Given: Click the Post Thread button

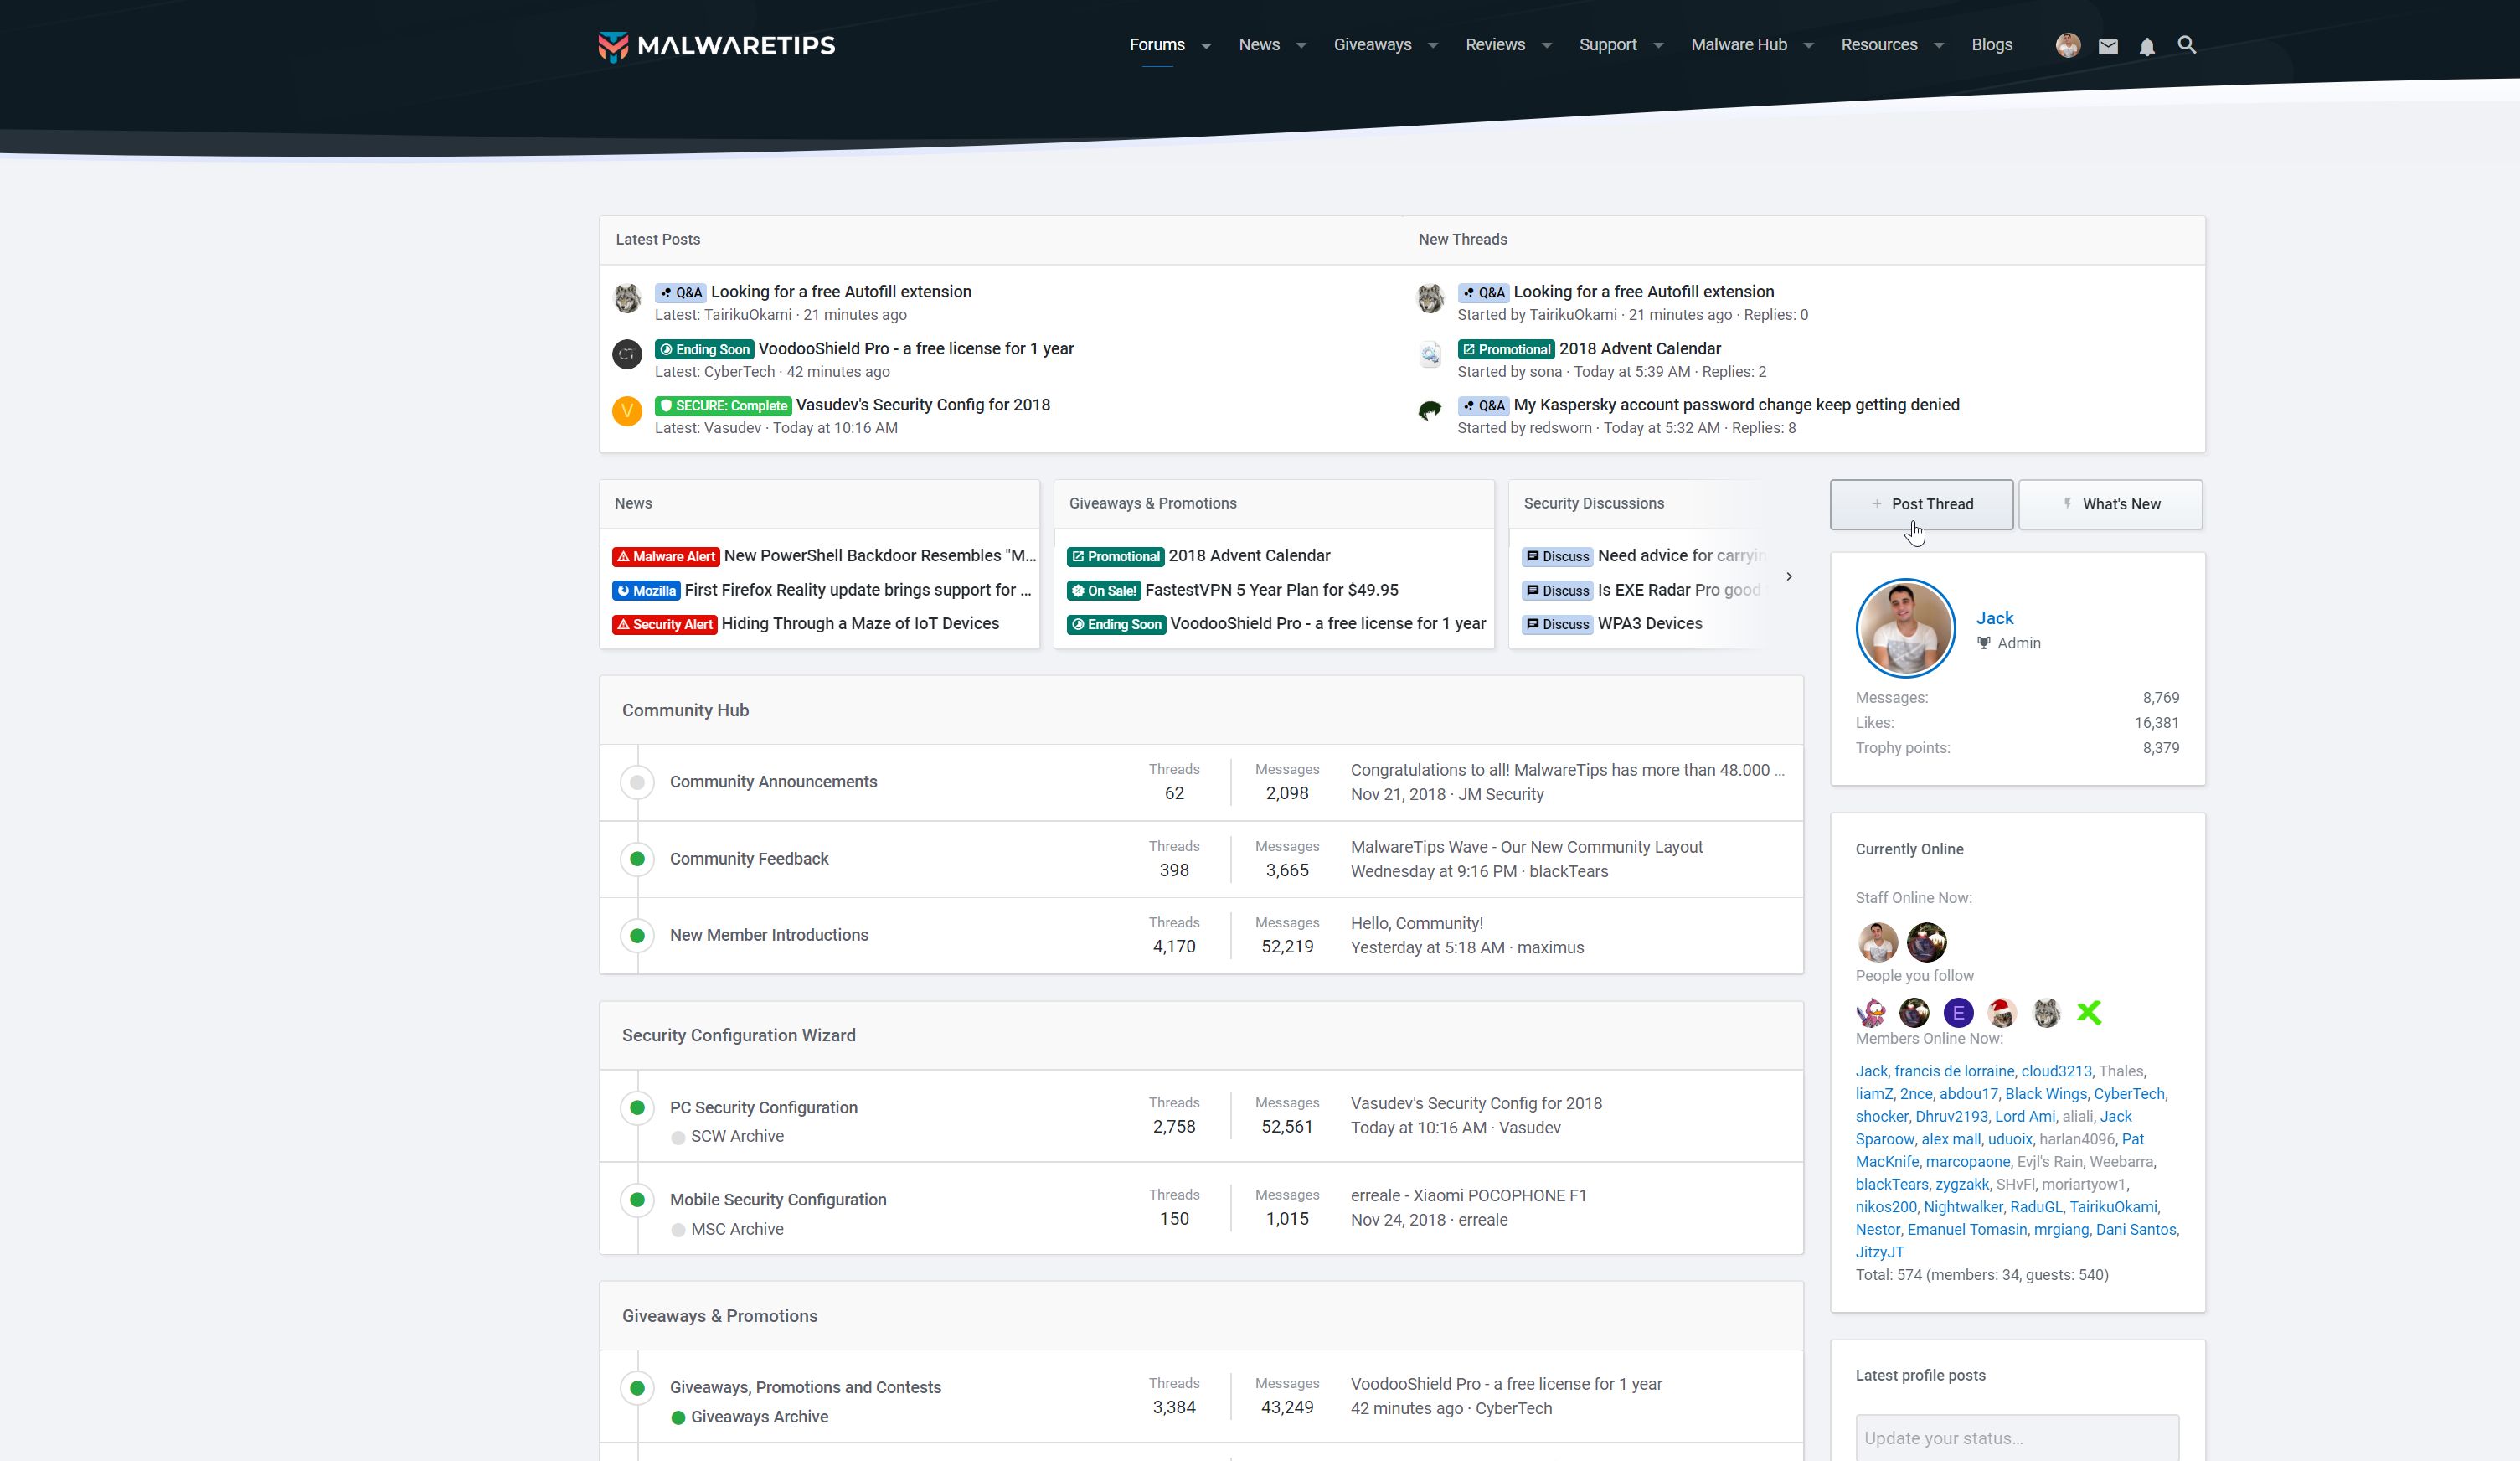Looking at the screenshot, I should [1920, 504].
